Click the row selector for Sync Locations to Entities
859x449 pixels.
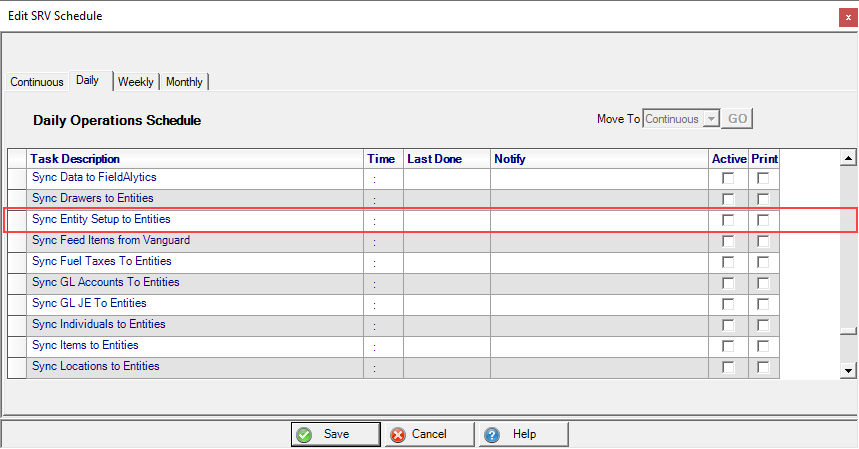click(17, 367)
